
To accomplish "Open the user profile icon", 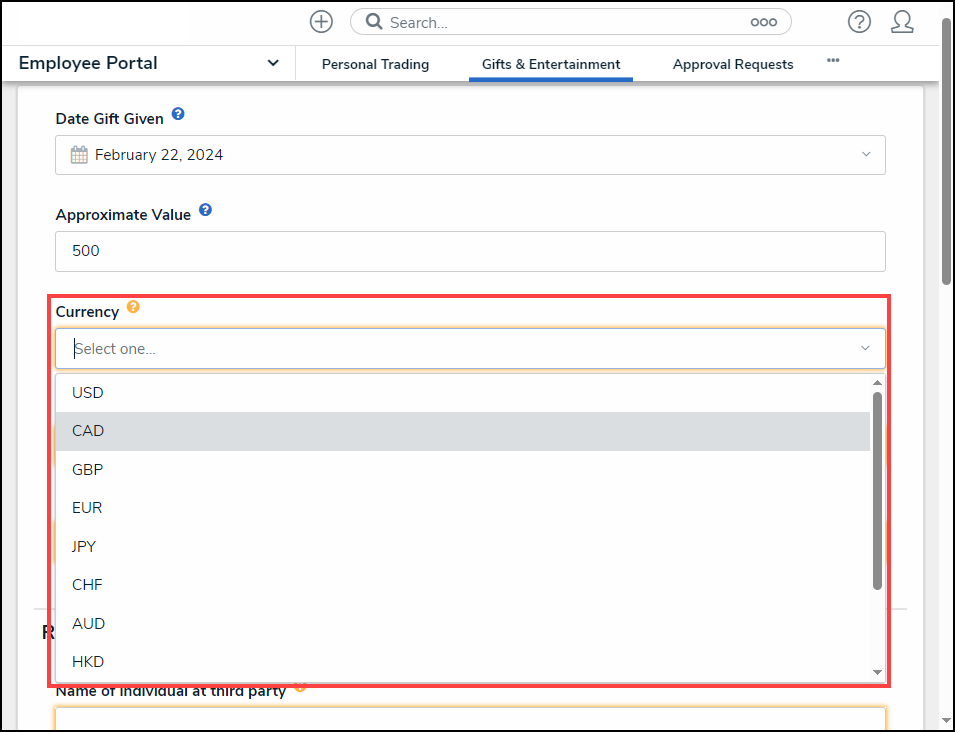I will pyautogui.click(x=902, y=22).
